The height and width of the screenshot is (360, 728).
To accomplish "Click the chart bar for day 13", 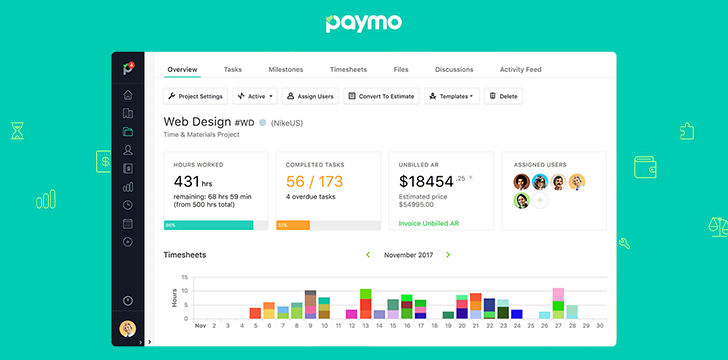I will (365, 304).
